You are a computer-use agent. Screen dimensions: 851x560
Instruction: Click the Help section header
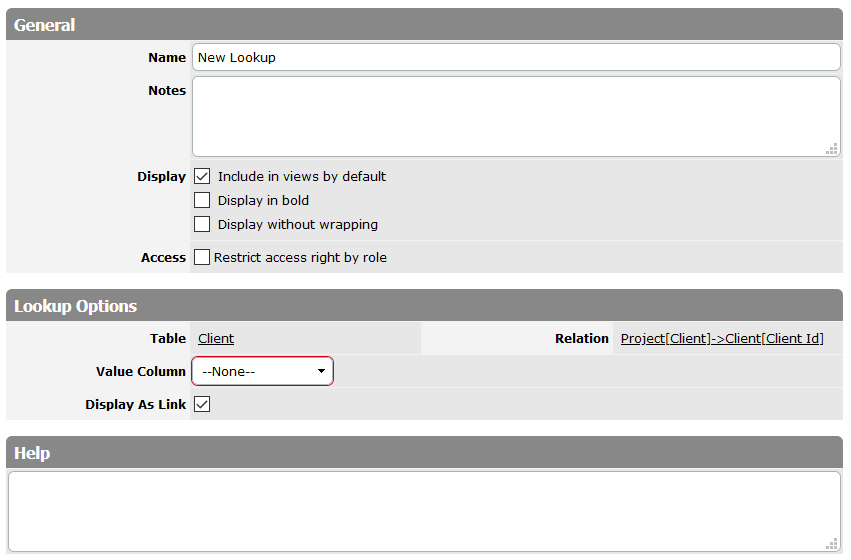pyautogui.click(x=424, y=453)
